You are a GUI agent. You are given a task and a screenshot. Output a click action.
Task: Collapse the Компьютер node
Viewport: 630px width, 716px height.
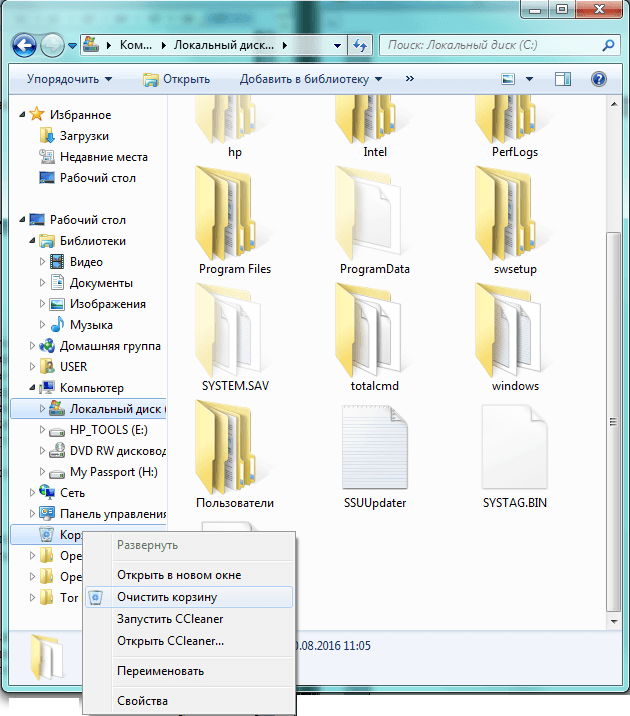tap(32, 387)
